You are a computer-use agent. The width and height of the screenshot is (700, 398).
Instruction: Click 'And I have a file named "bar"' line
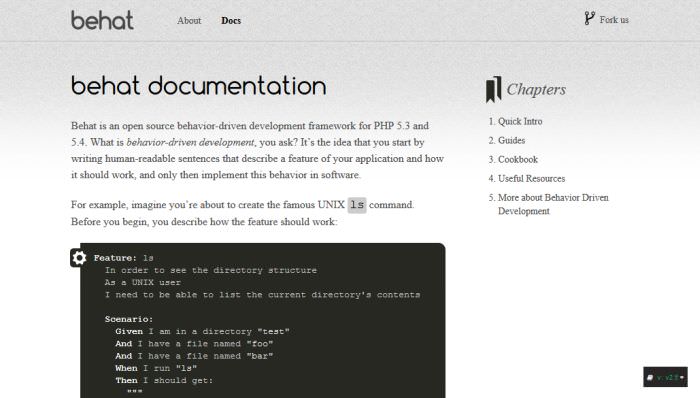(194, 356)
